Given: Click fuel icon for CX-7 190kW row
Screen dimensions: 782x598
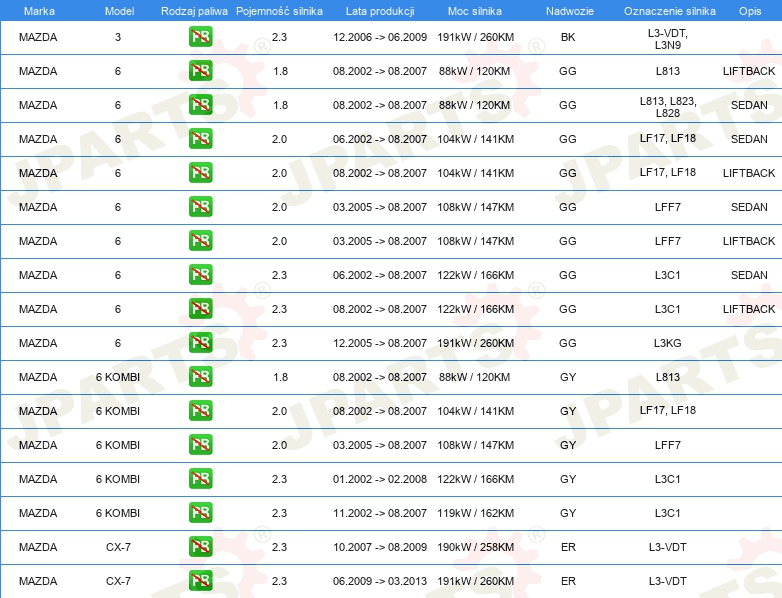Looking at the screenshot, I should [200, 547].
